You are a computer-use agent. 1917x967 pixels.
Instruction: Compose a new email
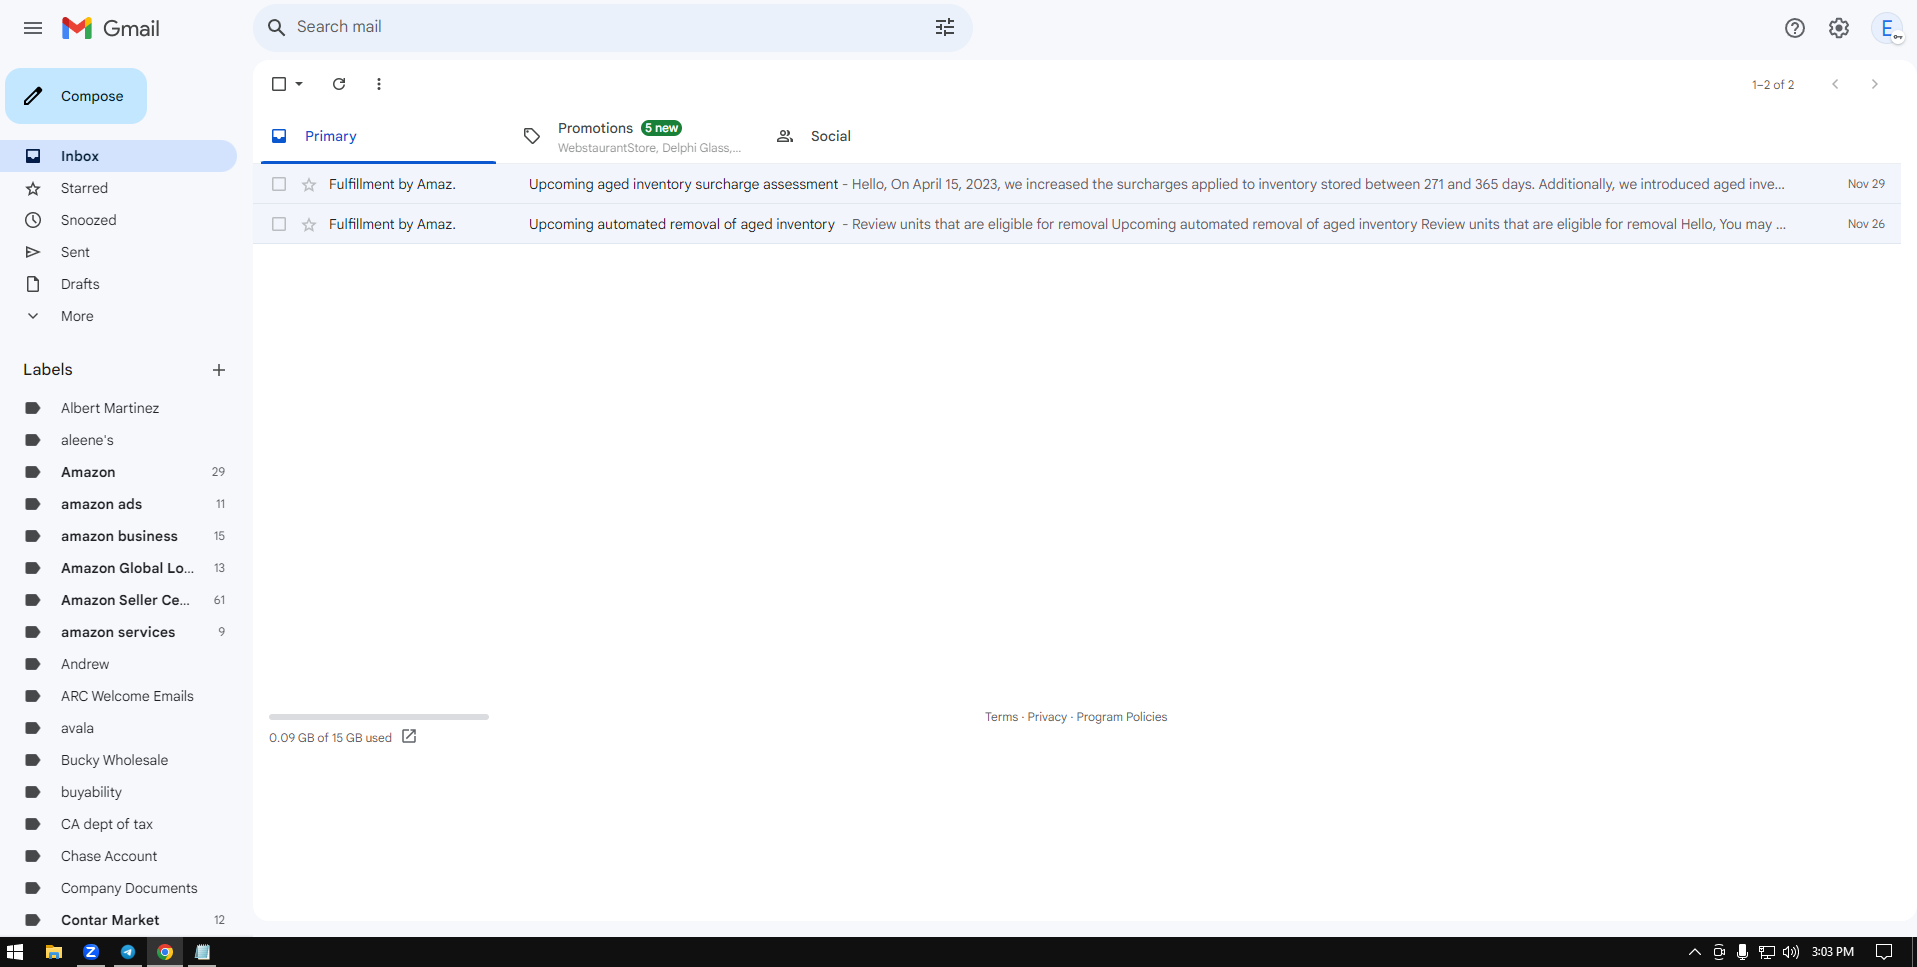click(76, 96)
